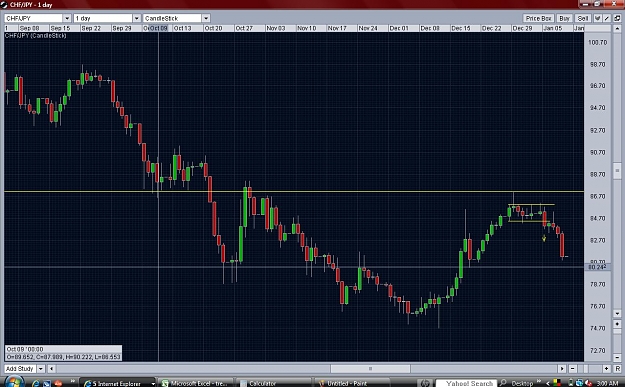The image size is (625, 387).
Task: Open the 1 day timeframe dropdown
Action: coord(137,18)
